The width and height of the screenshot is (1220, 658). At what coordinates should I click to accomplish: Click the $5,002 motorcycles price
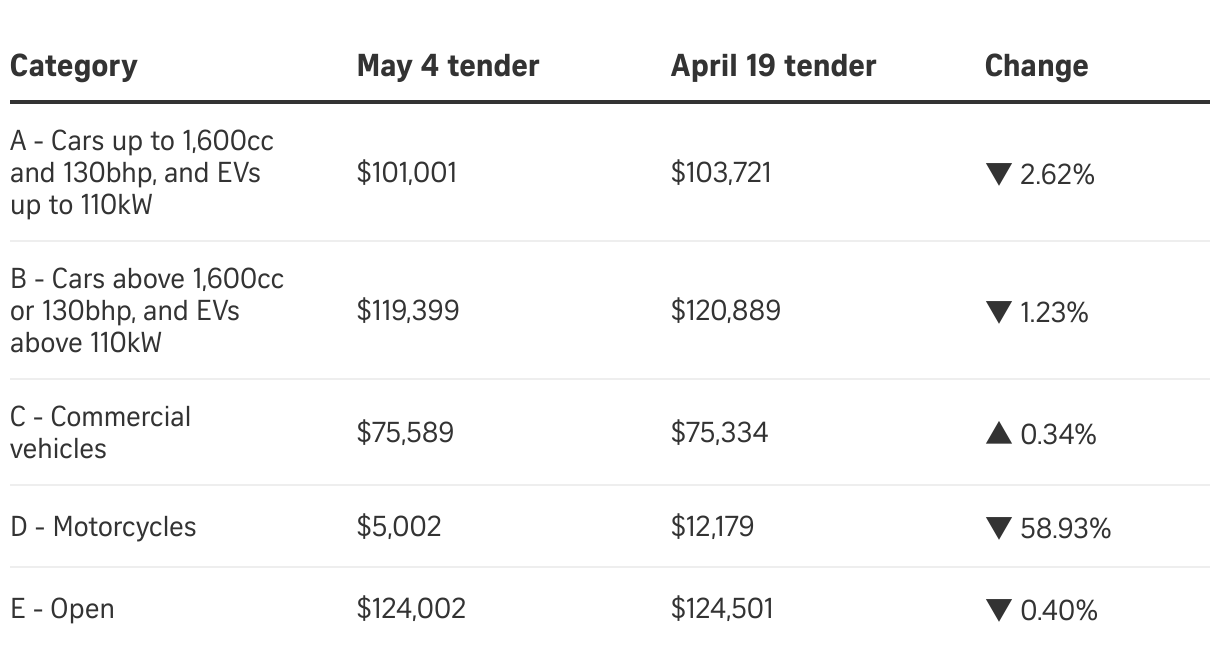(399, 527)
